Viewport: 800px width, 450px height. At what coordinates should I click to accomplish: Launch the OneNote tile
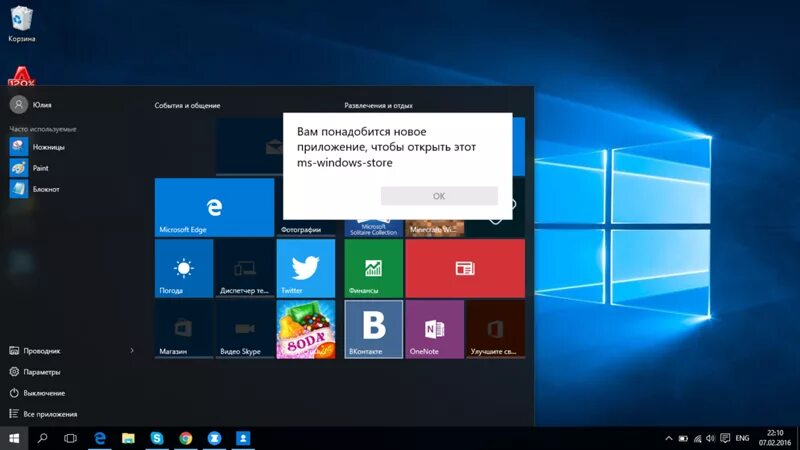(x=435, y=329)
